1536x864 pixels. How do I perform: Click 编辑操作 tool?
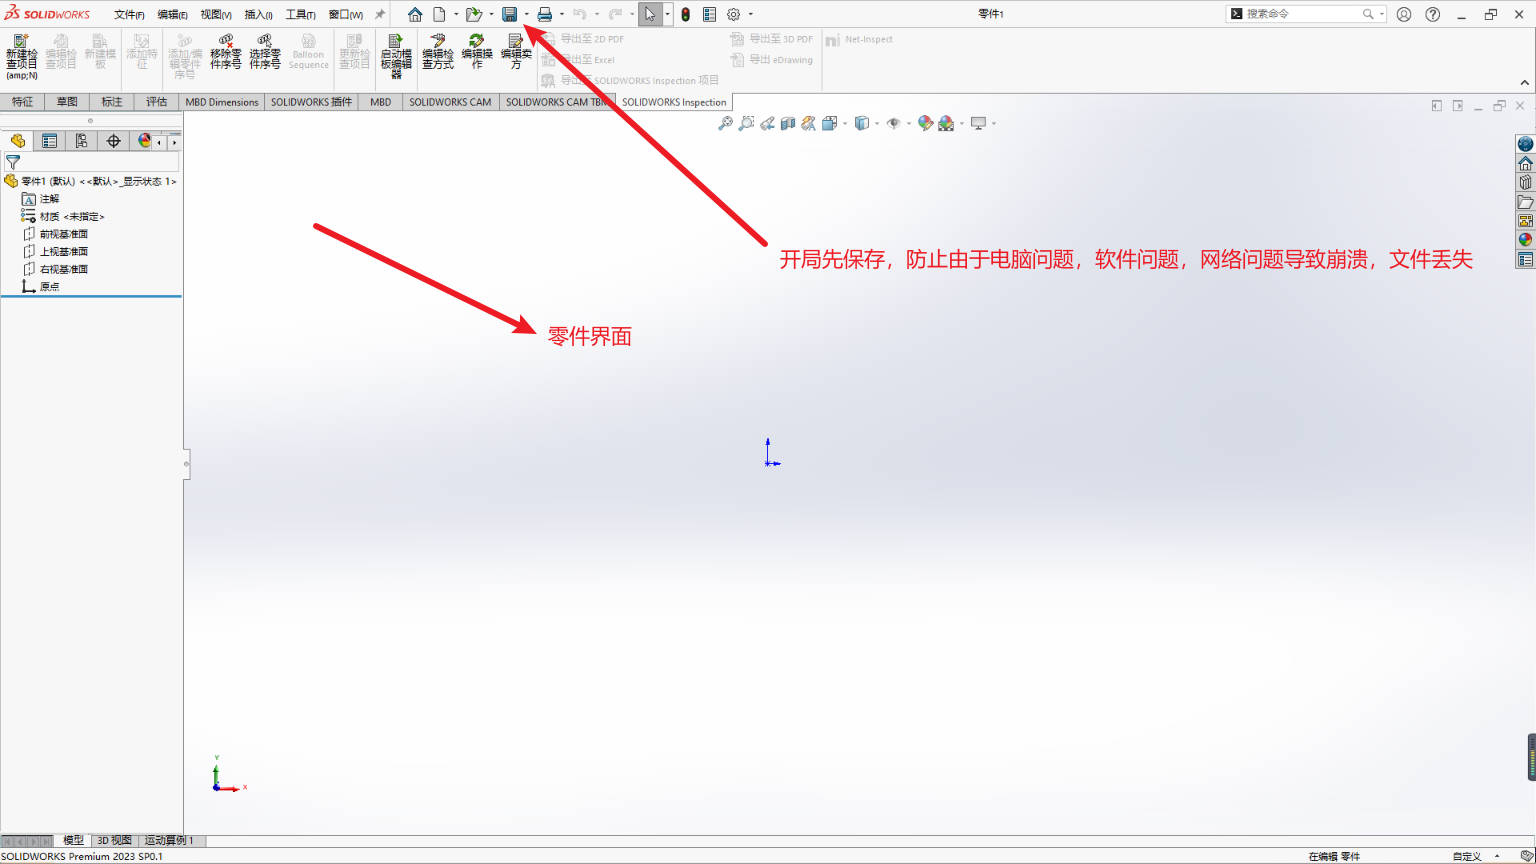[477, 52]
